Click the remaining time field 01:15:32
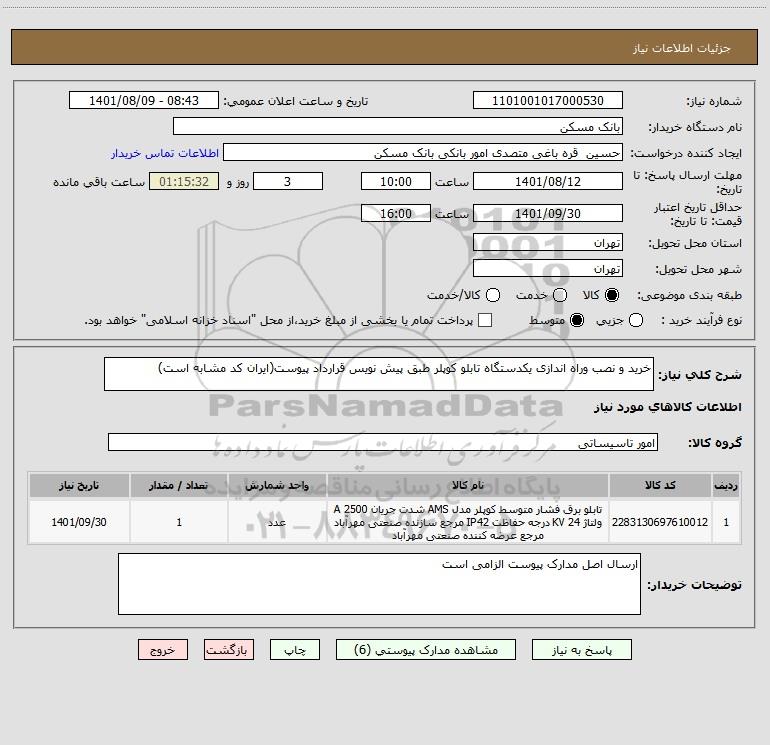 pyautogui.click(x=184, y=181)
